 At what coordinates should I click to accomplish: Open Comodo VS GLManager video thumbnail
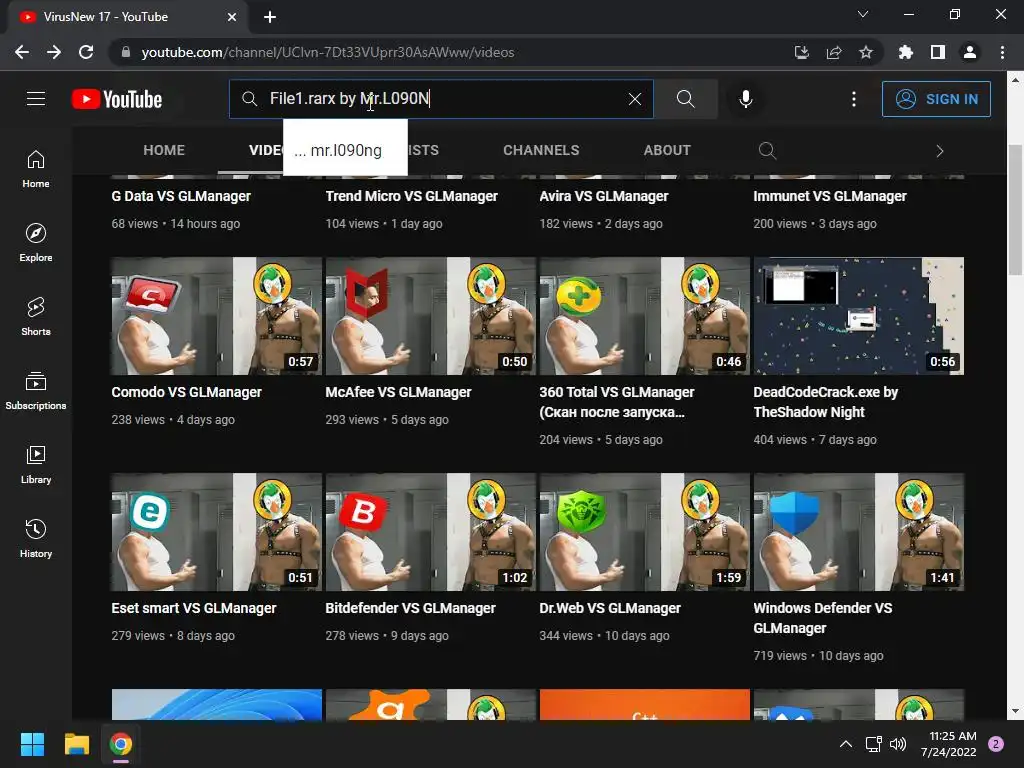point(217,316)
